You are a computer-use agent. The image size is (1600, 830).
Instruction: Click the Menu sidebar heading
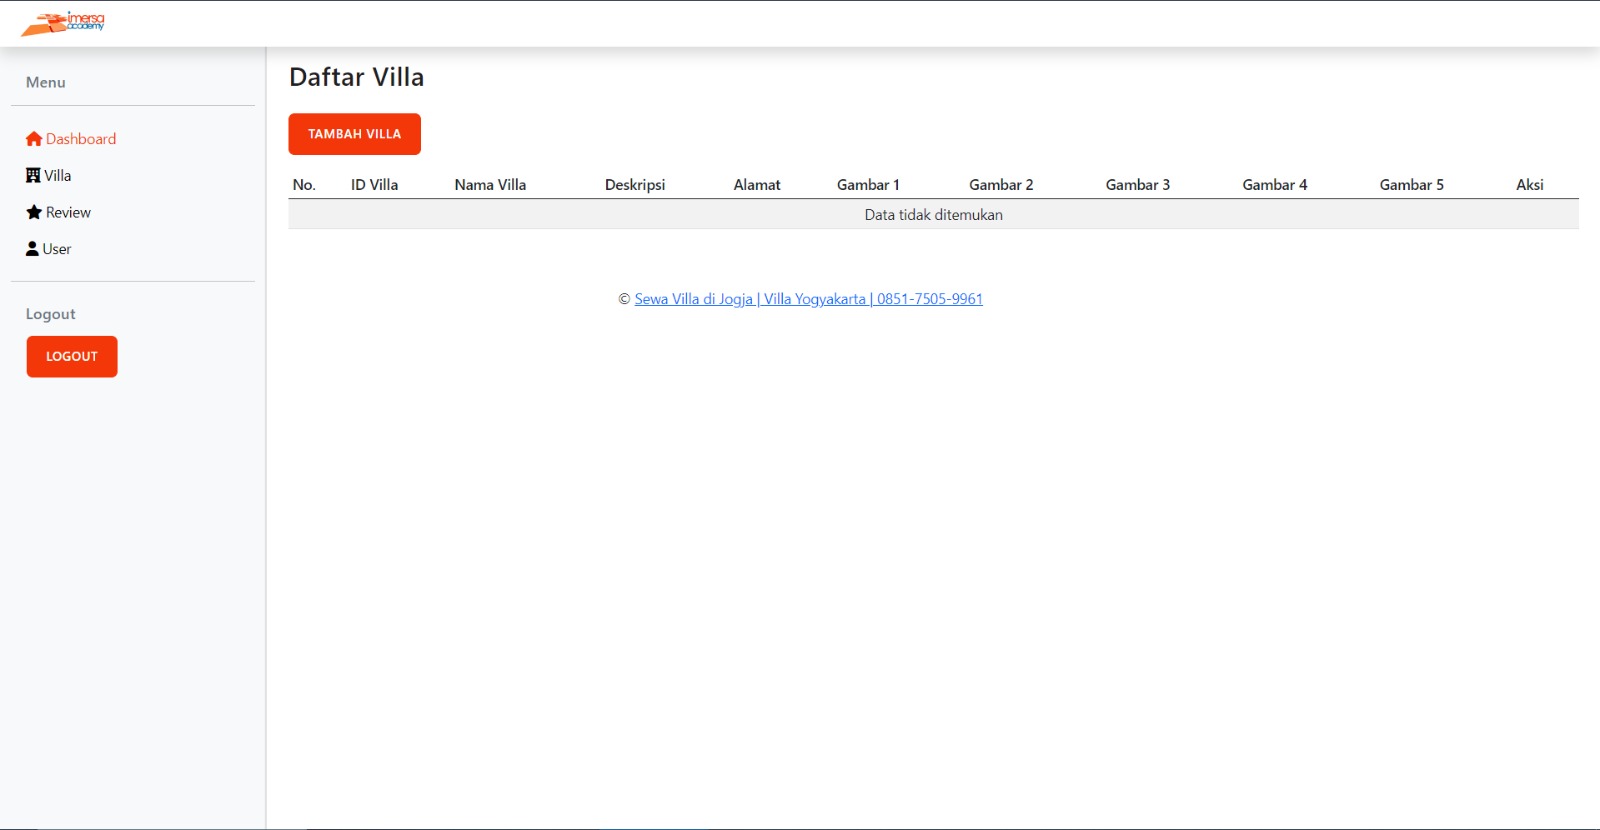(46, 83)
